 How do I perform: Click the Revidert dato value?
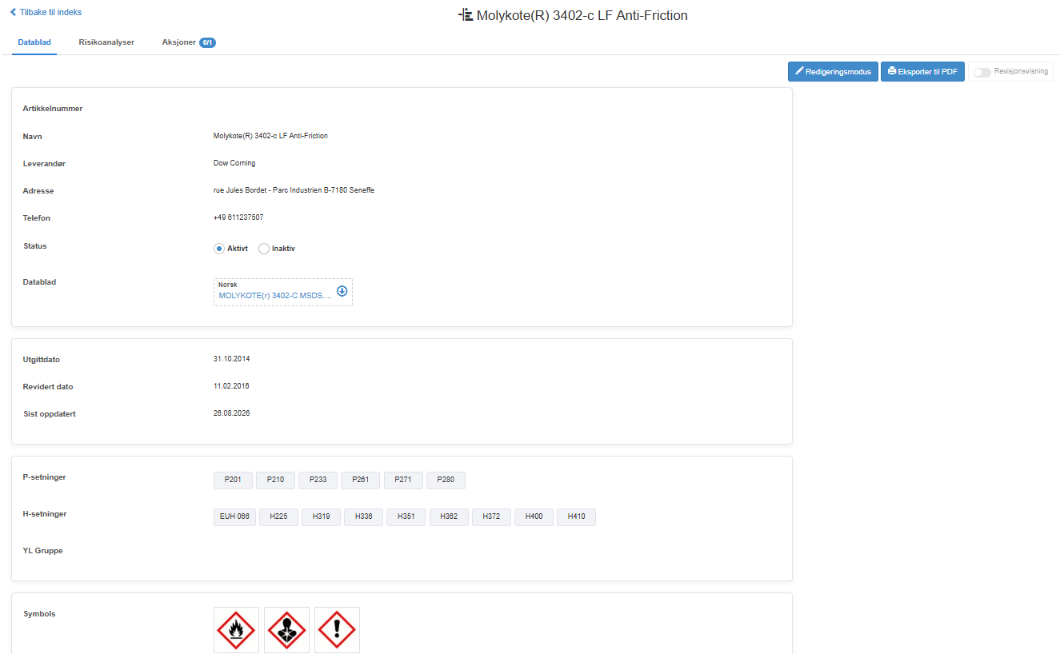coord(232,386)
